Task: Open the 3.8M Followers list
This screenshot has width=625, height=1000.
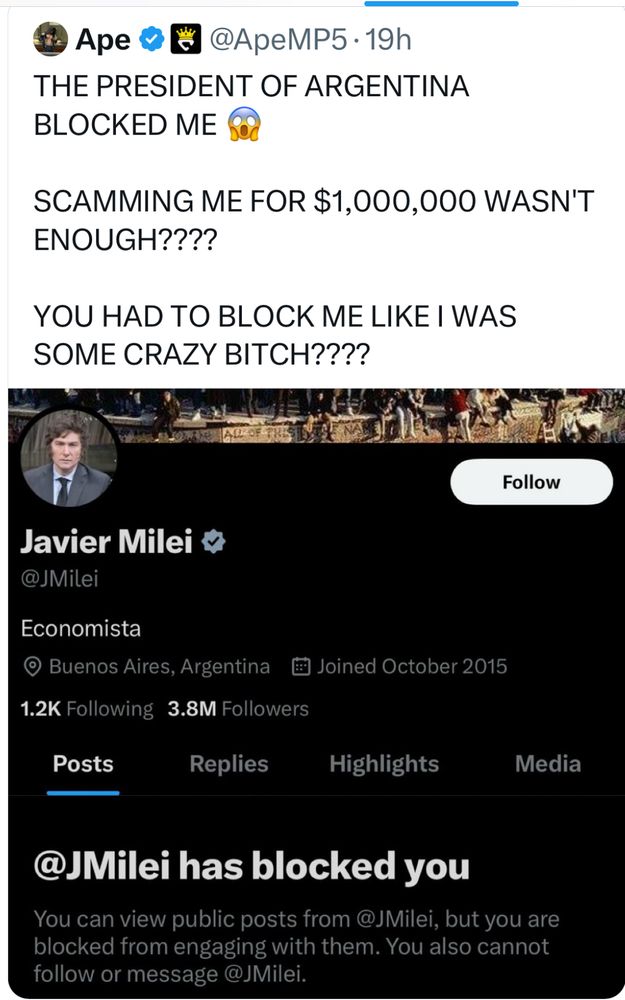Action: tap(238, 709)
